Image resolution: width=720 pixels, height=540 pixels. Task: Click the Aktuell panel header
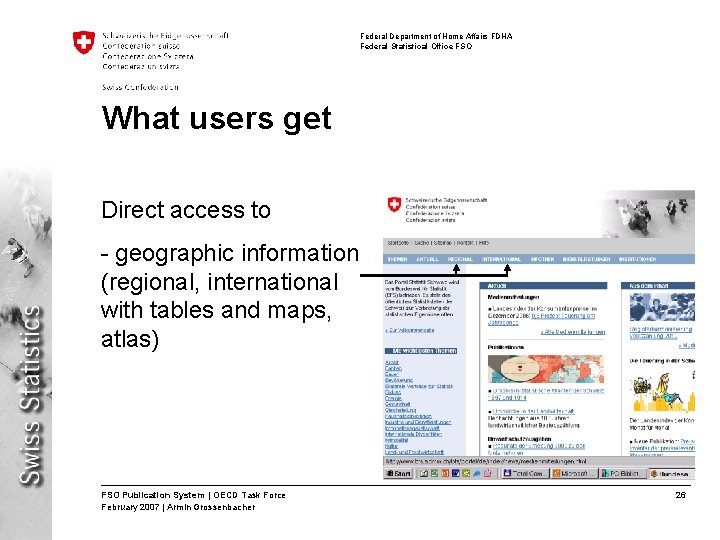(x=543, y=286)
